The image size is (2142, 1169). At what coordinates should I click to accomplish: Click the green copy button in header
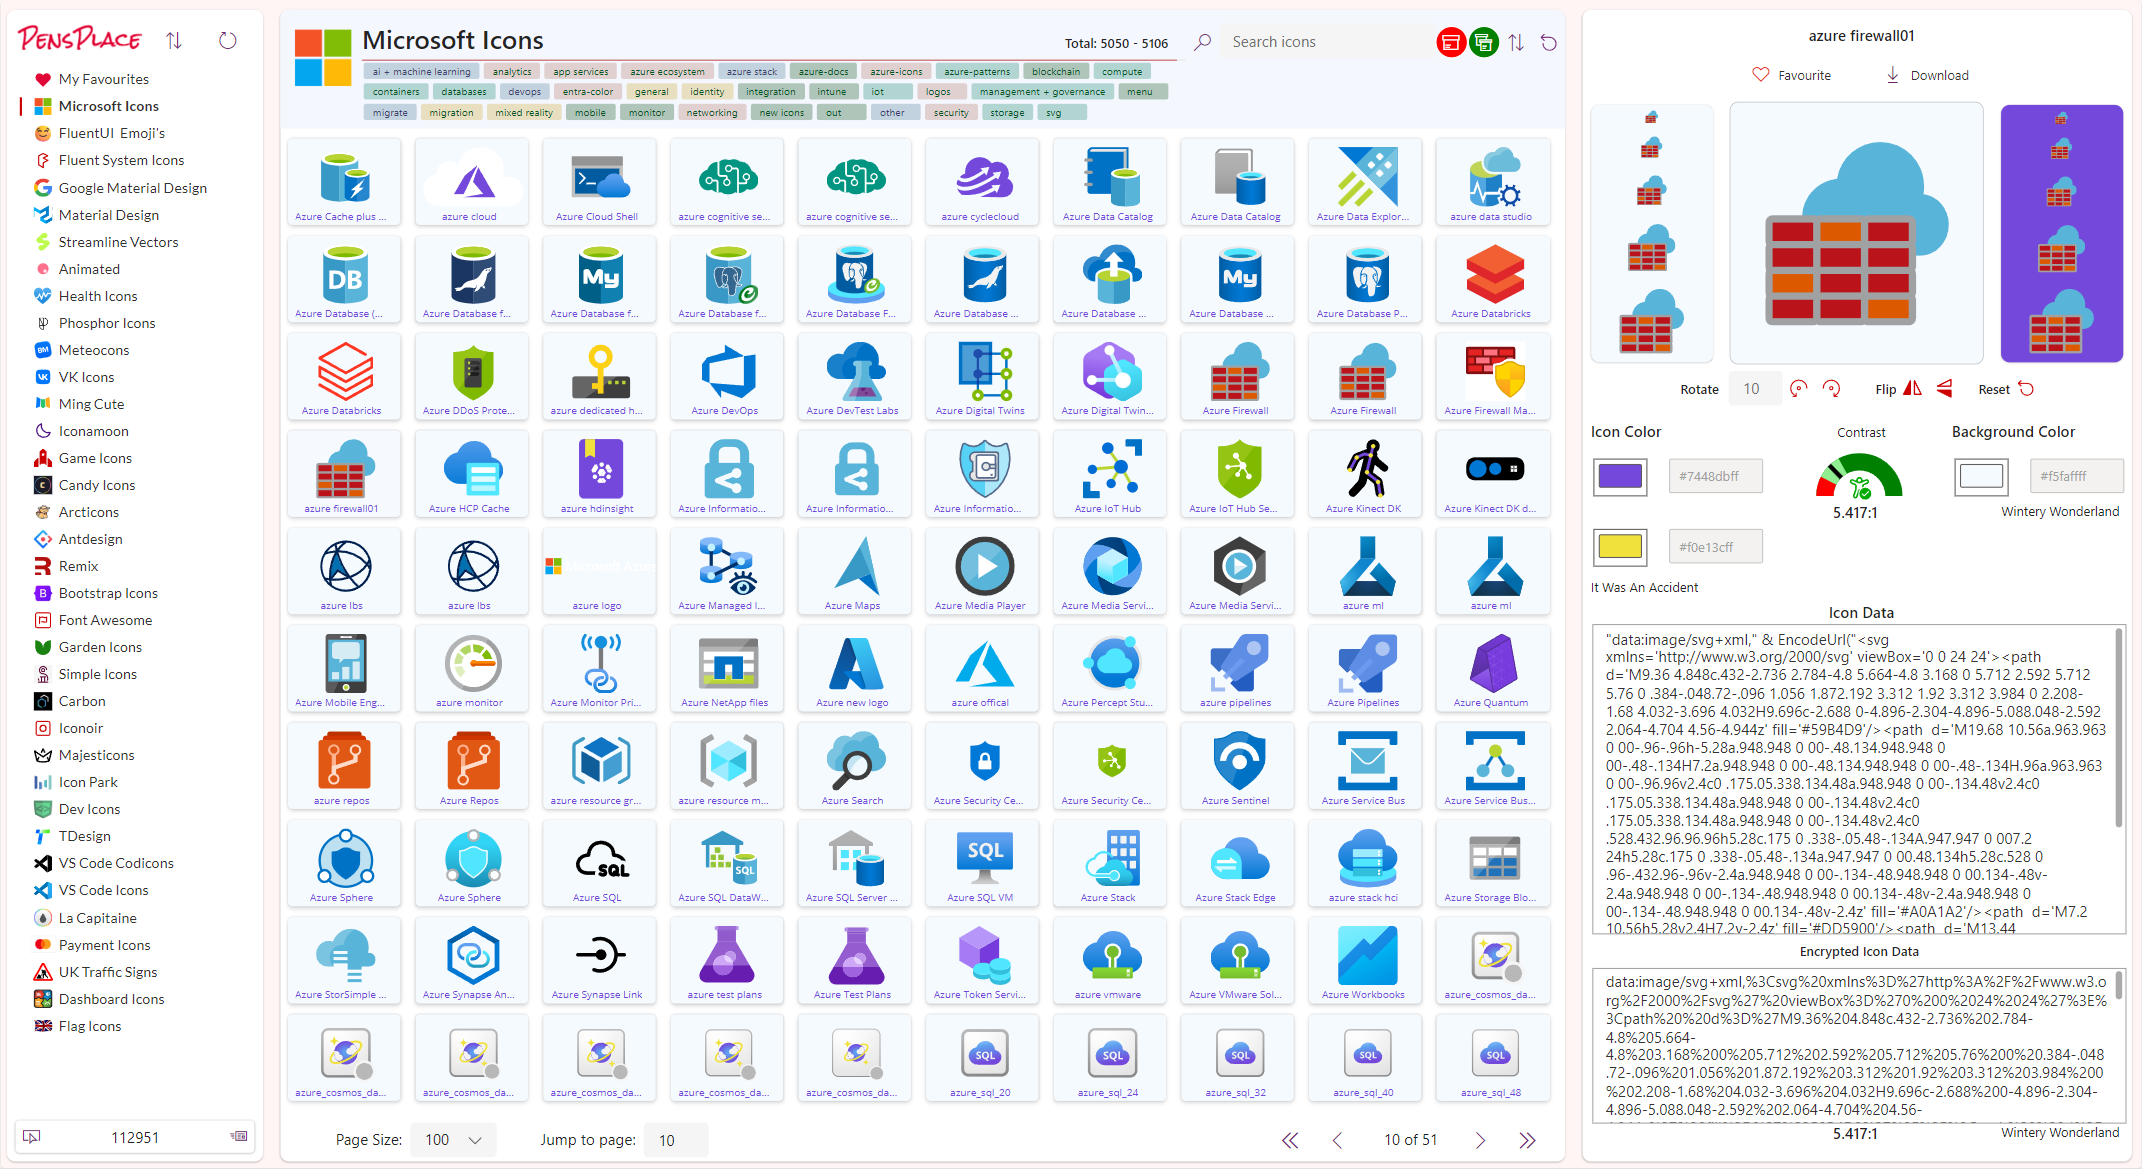click(1484, 42)
